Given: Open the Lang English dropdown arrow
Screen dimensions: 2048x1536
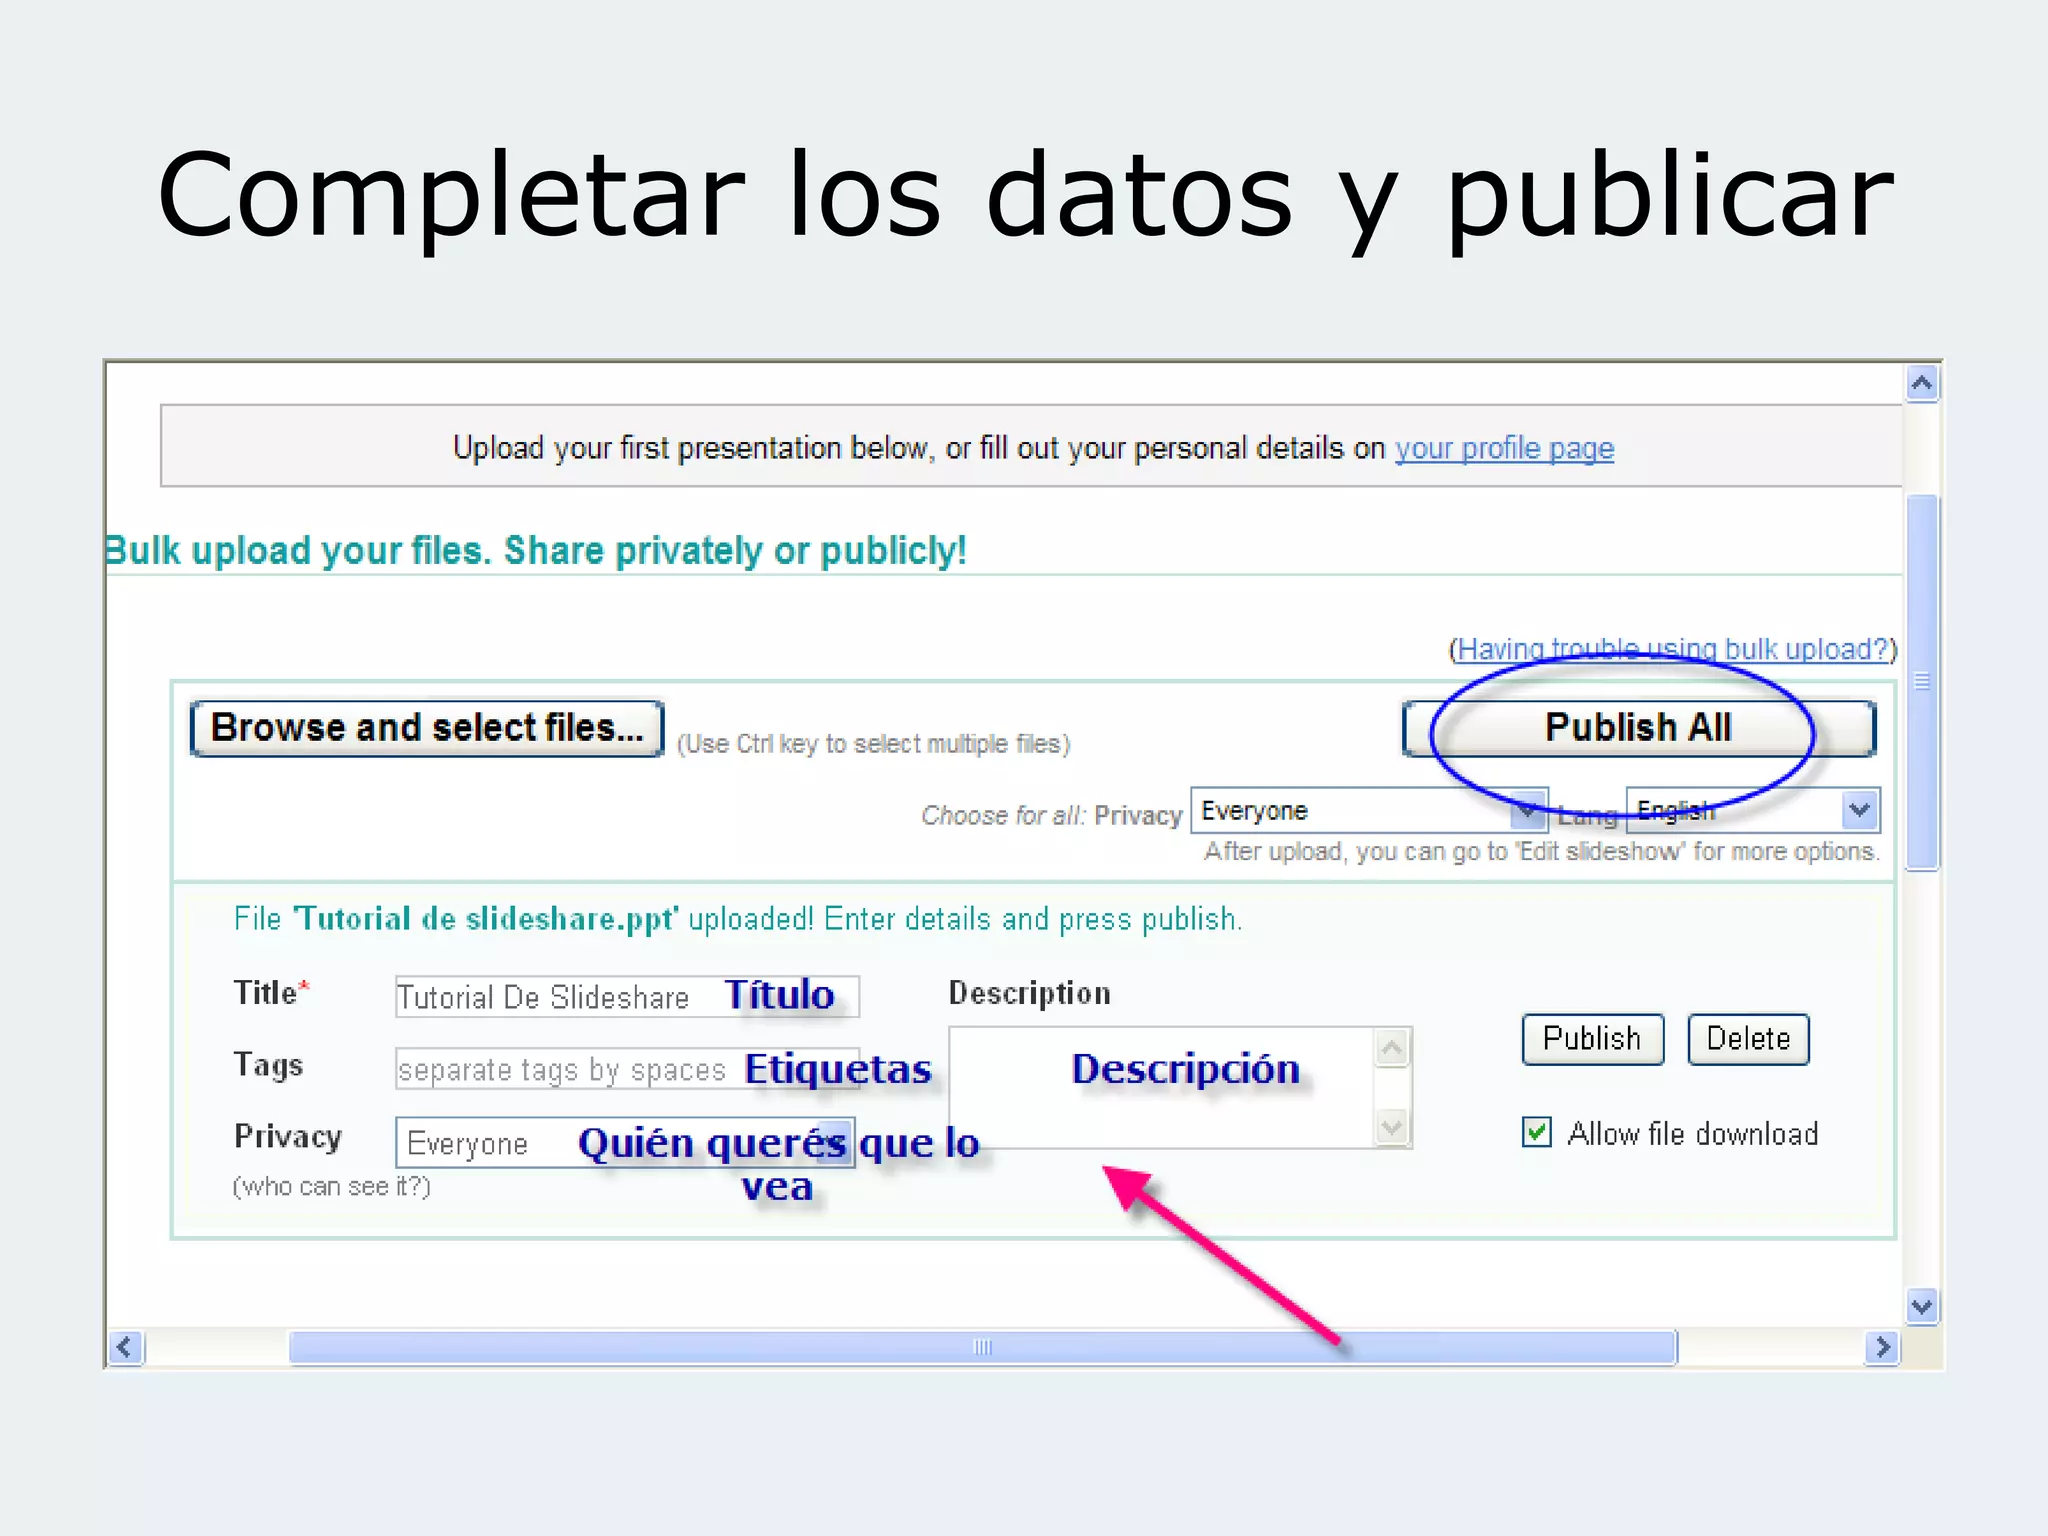Looking at the screenshot, I should pyautogui.click(x=1860, y=810).
